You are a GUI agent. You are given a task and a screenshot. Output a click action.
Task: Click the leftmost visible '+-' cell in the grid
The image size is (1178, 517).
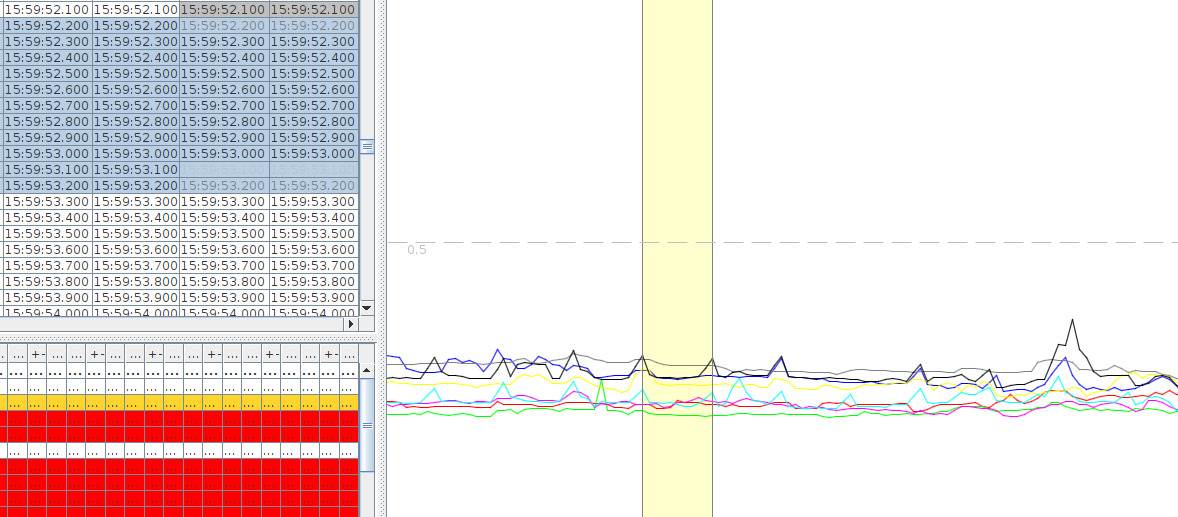(x=38, y=354)
